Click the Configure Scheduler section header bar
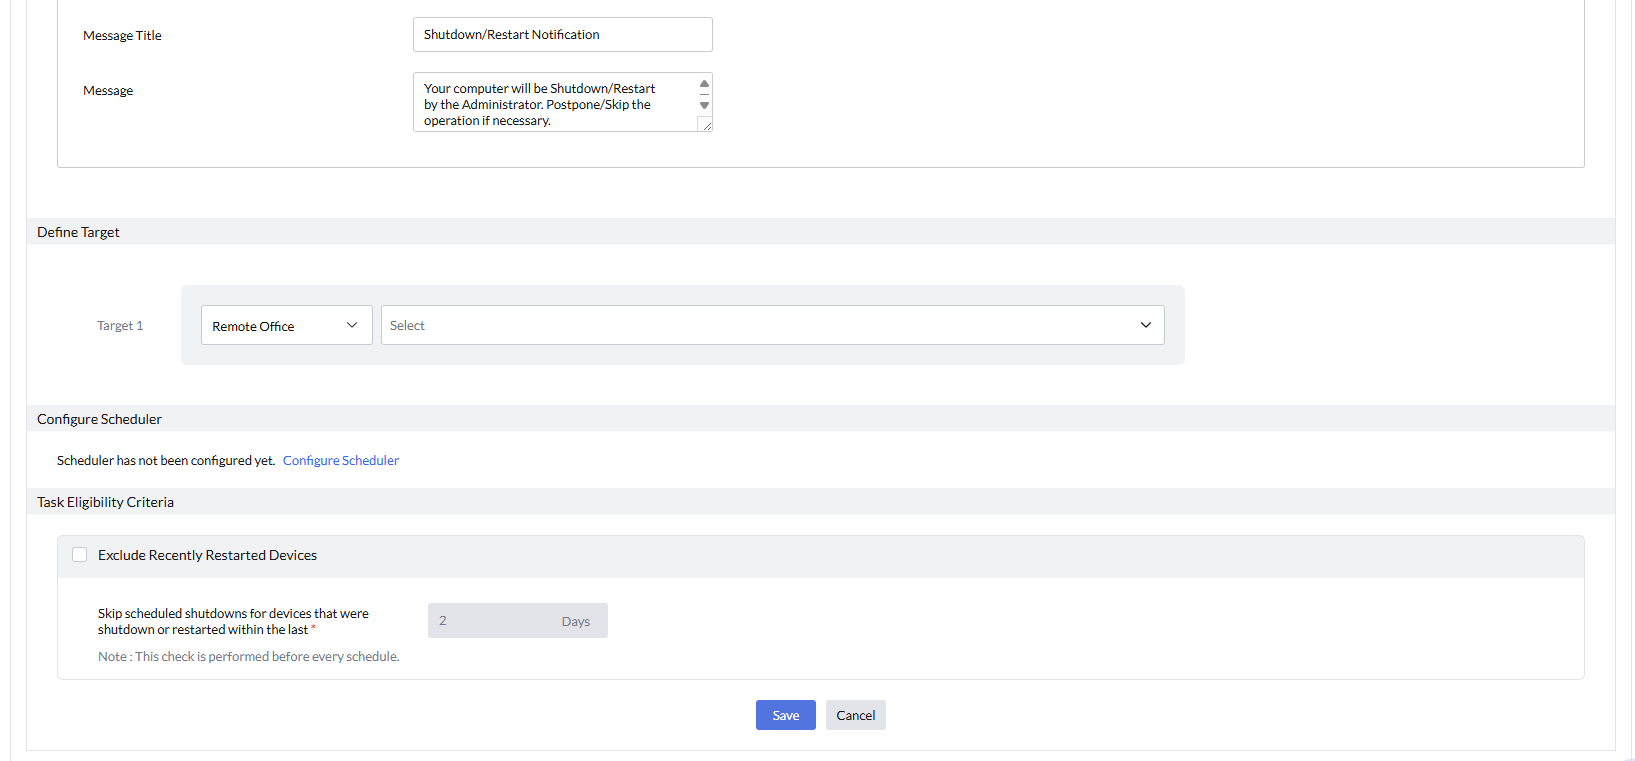The width and height of the screenshot is (1635, 761). tap(99, 419)
